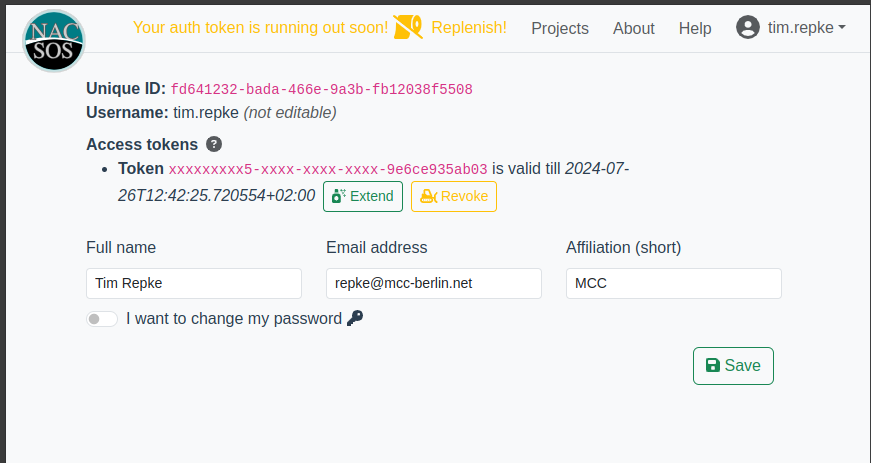The image size is (871, 463).
Task: Go to the About page
Action: (x=634, y=29)
